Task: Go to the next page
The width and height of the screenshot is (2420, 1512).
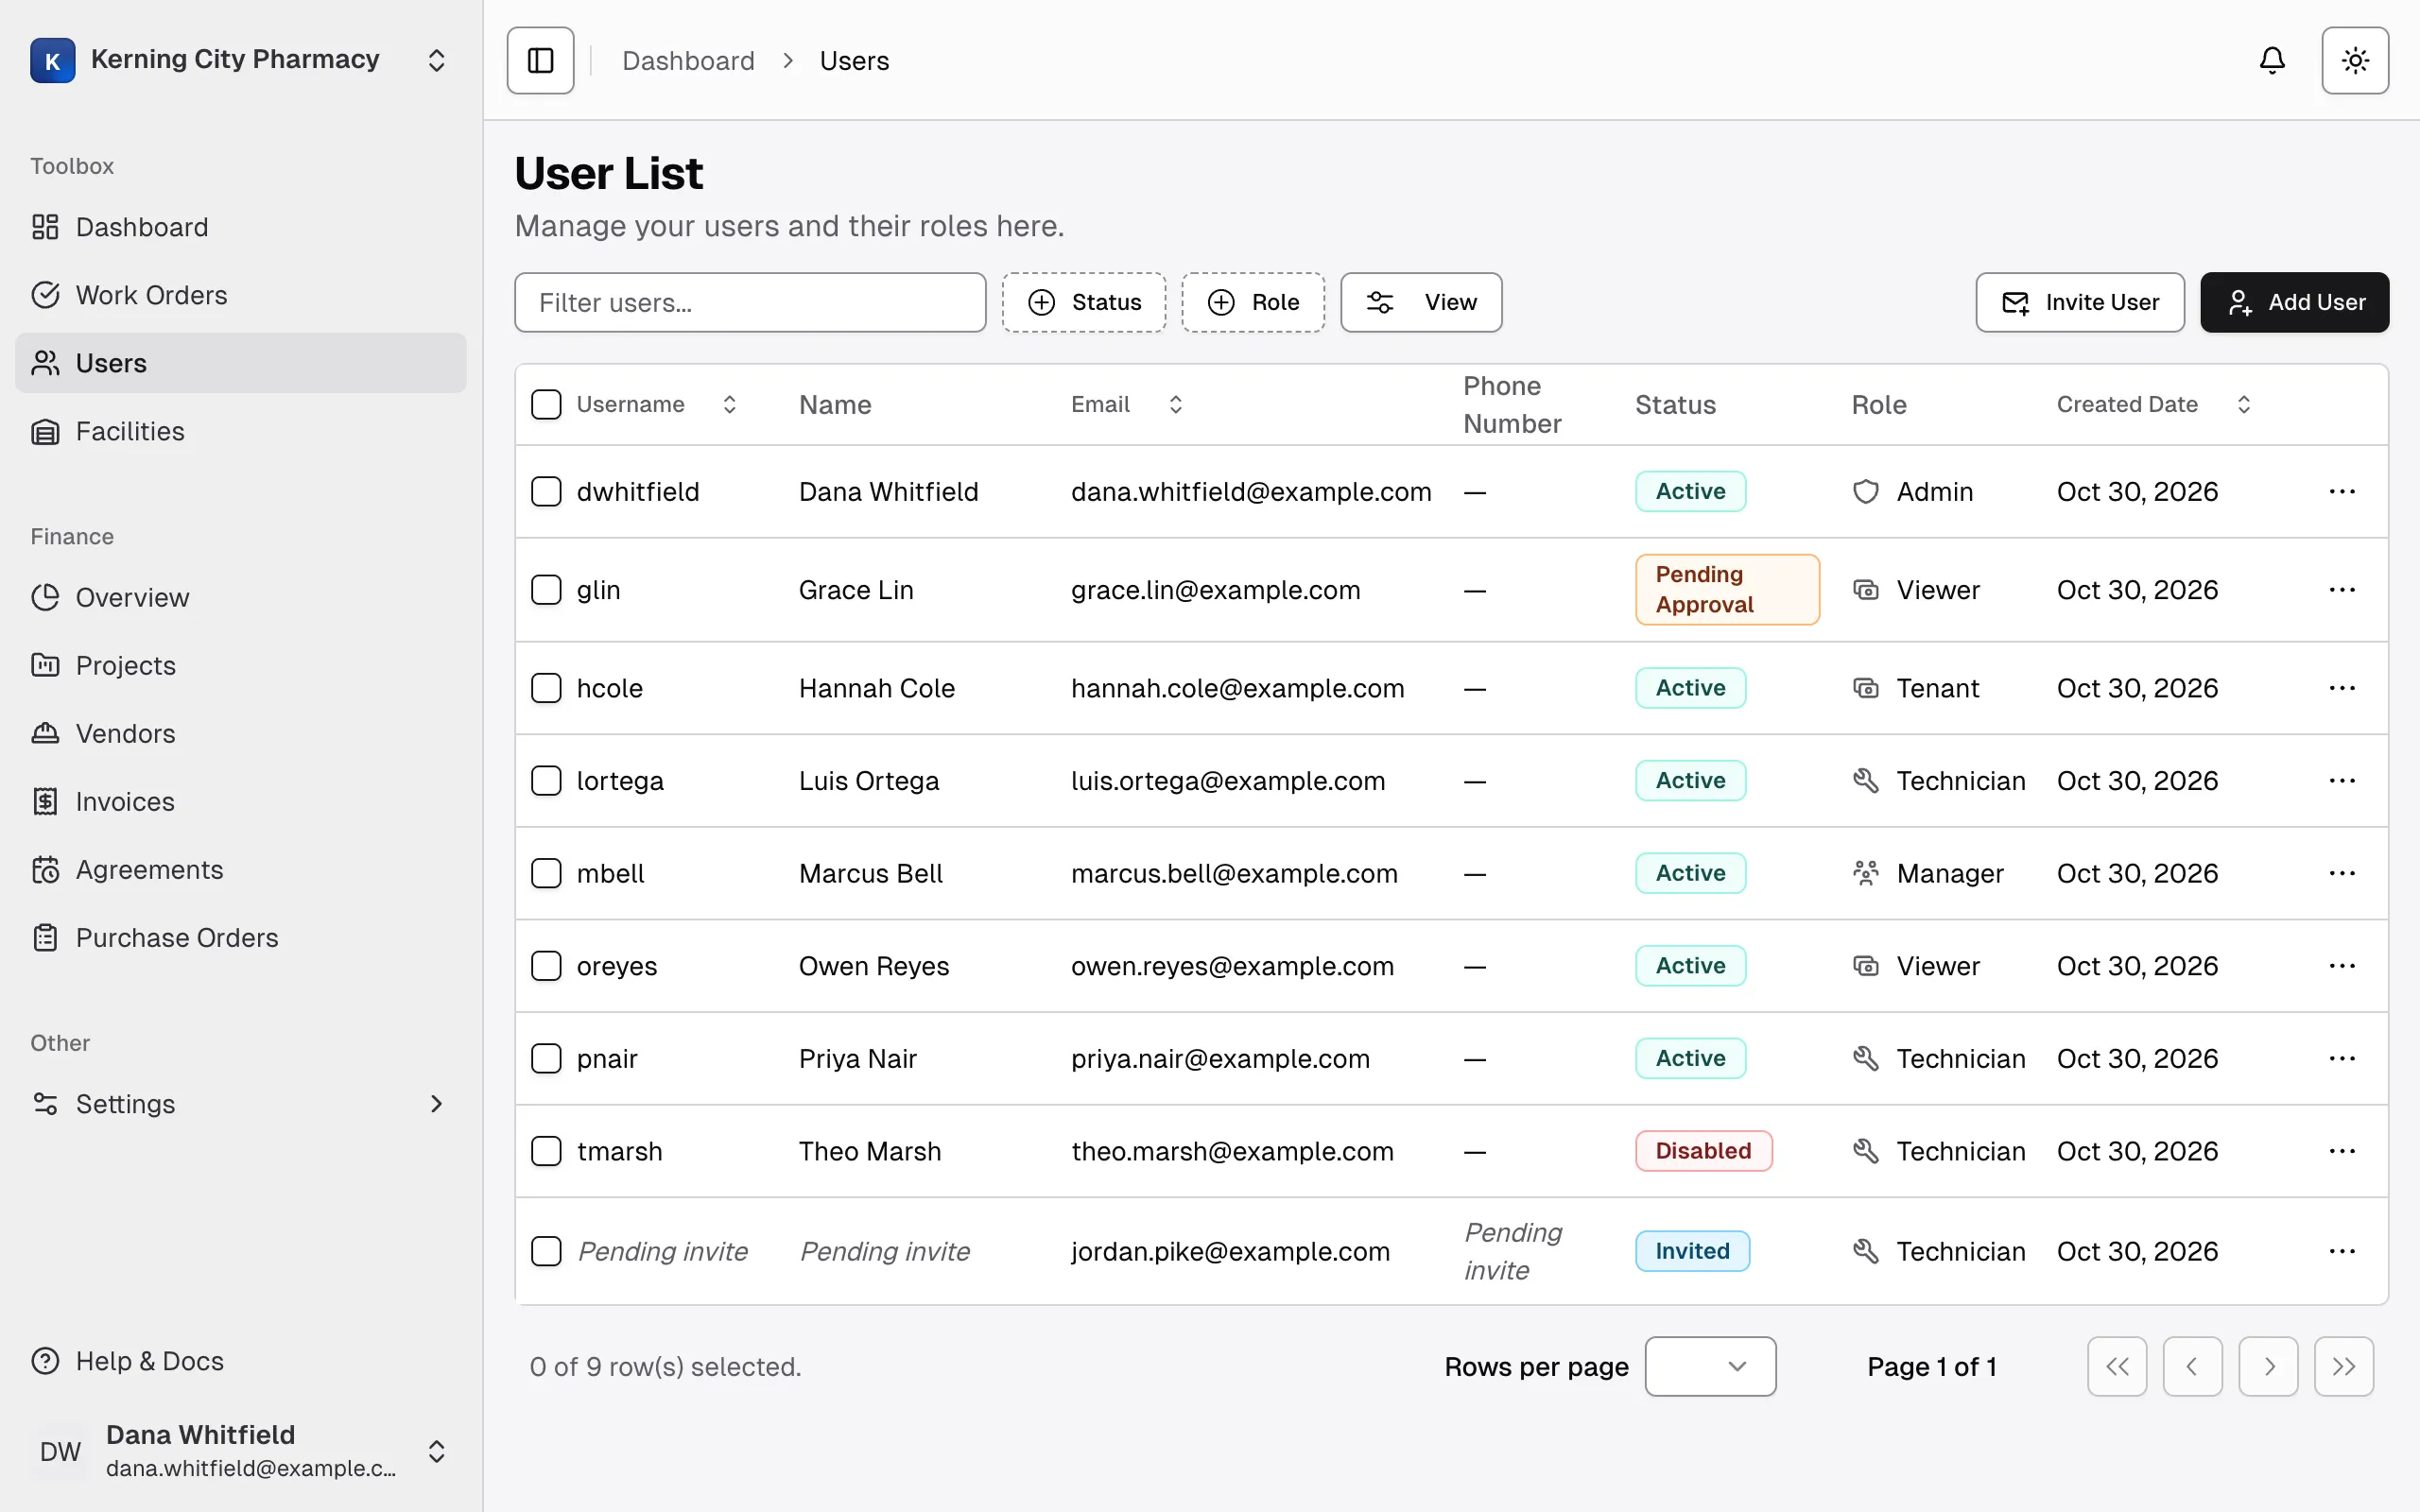Action: coord(2268,1366)
